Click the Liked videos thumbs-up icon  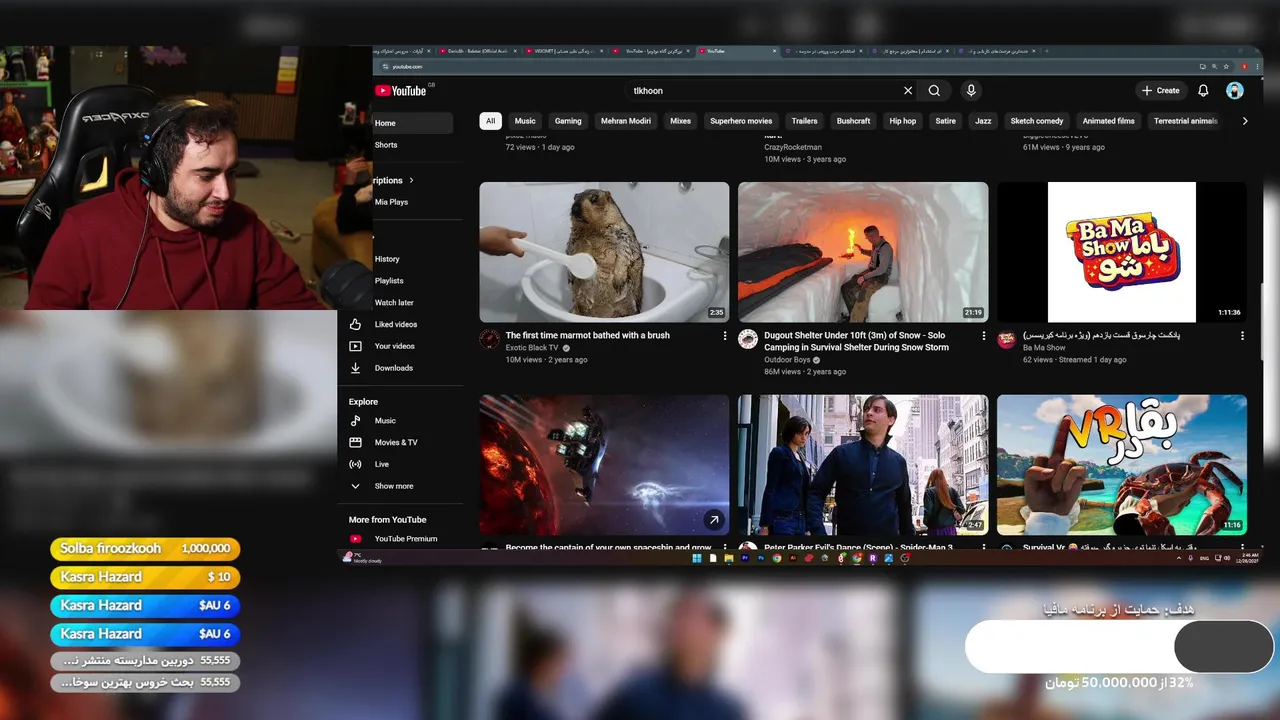pos(355,324)
